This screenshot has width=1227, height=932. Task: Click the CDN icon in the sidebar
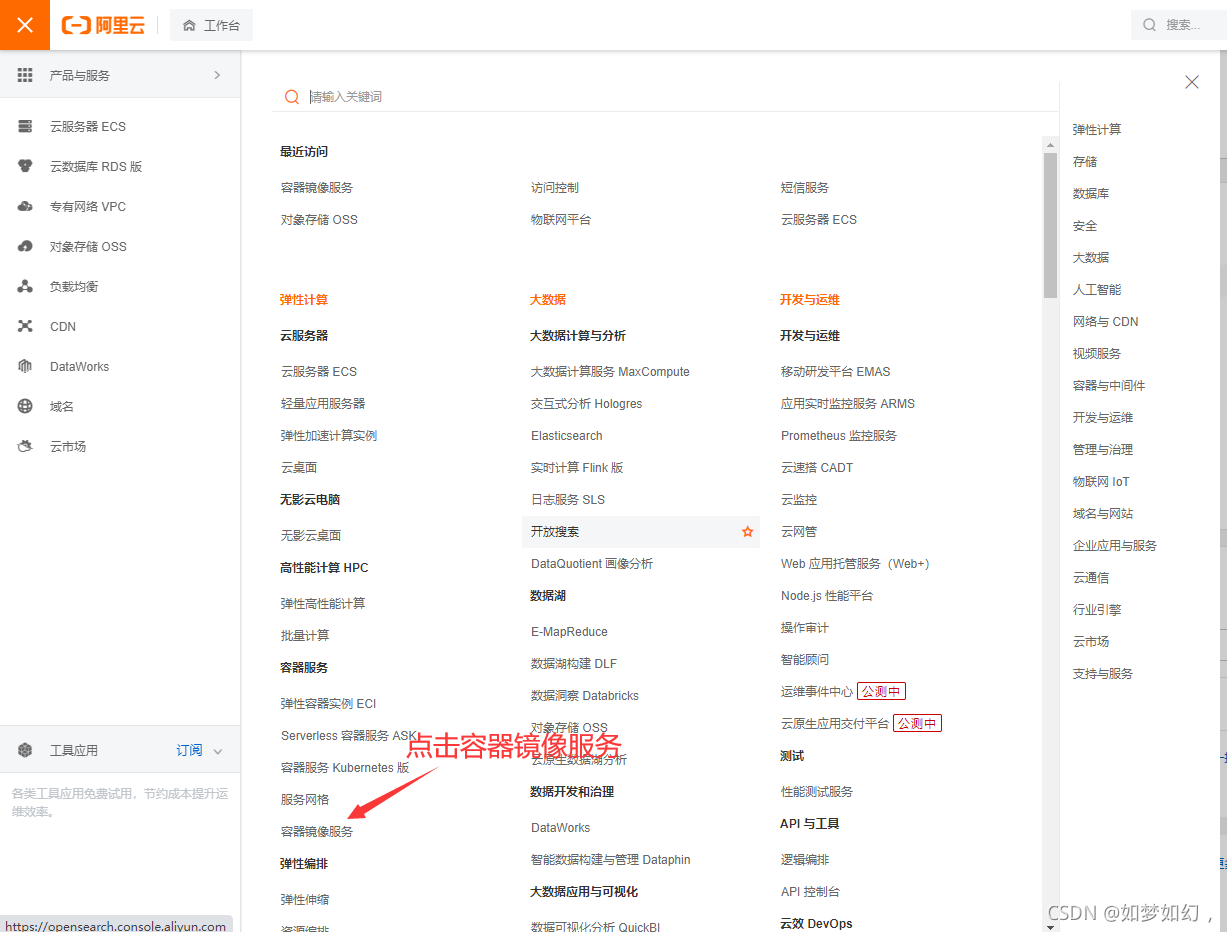[26, 326]
